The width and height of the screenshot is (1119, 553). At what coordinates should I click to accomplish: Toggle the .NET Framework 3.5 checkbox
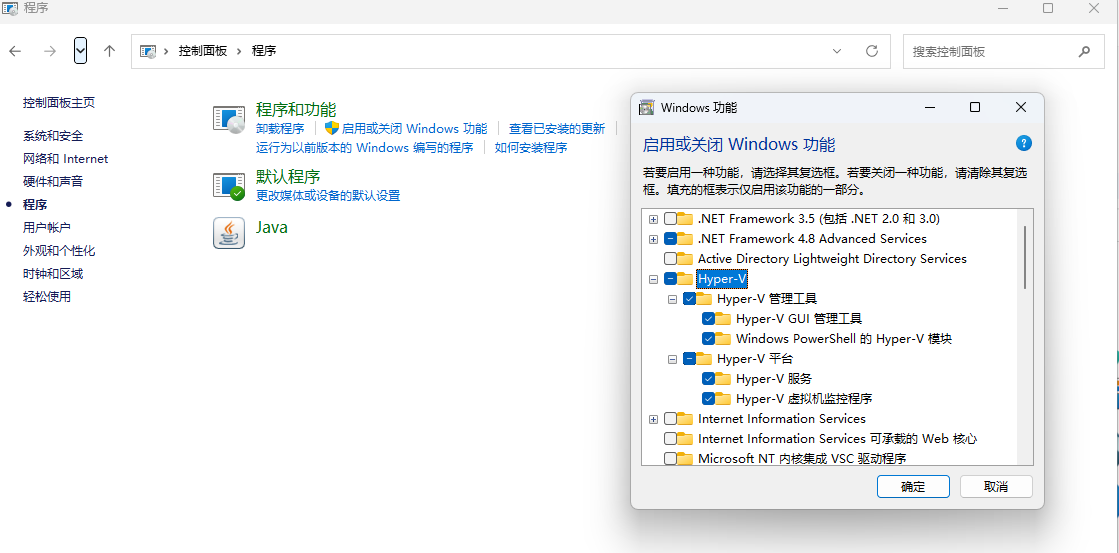tap(671, 218)
